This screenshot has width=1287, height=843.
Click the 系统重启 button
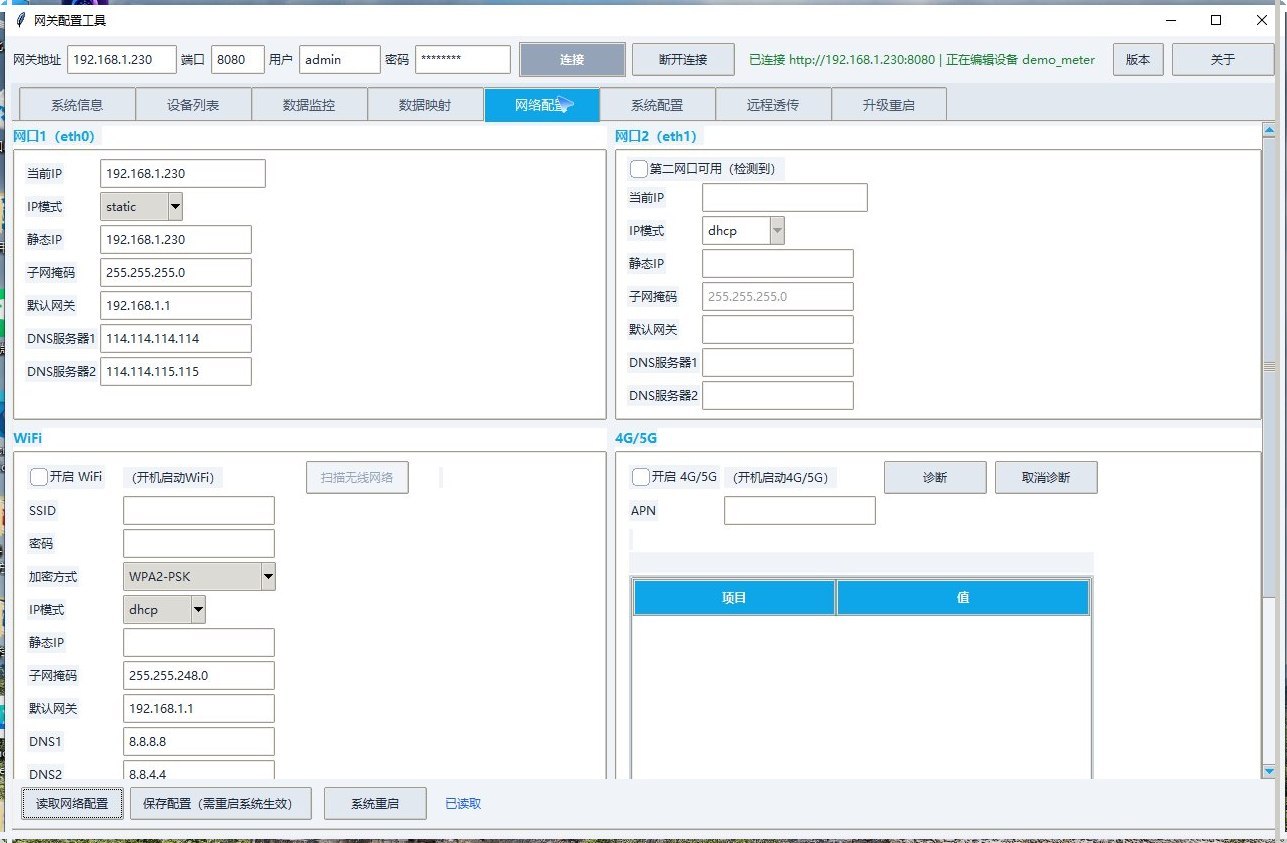coord(375,804)
